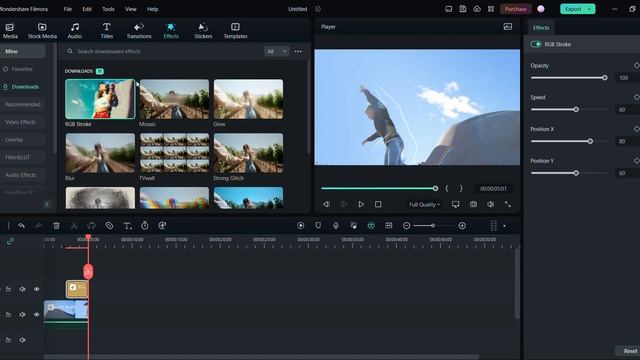Click the Speed stopwatch icon
Screen dimensions: 640x360
click(x=144, y=225)
